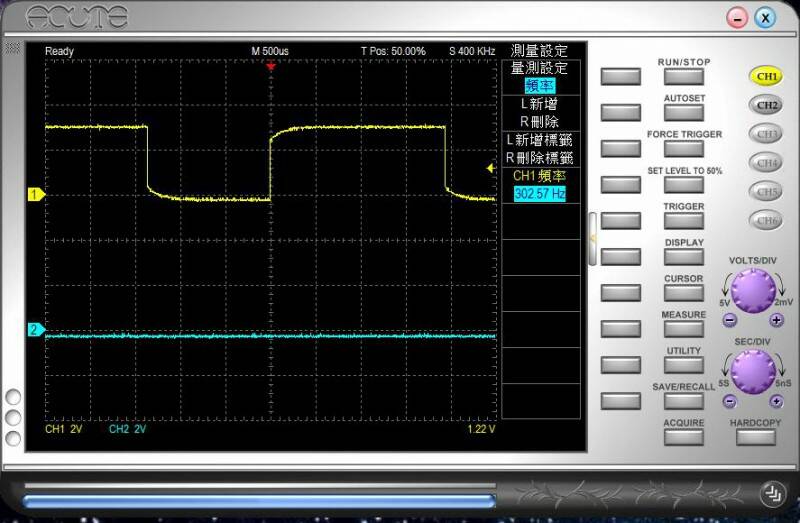Click the HARDCOPY button

[756, 437]
